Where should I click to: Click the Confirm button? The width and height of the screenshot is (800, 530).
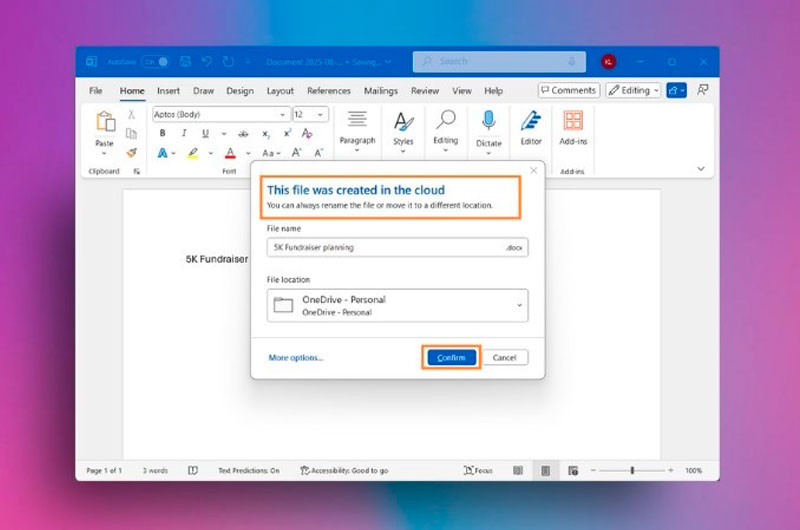[451, 358]
